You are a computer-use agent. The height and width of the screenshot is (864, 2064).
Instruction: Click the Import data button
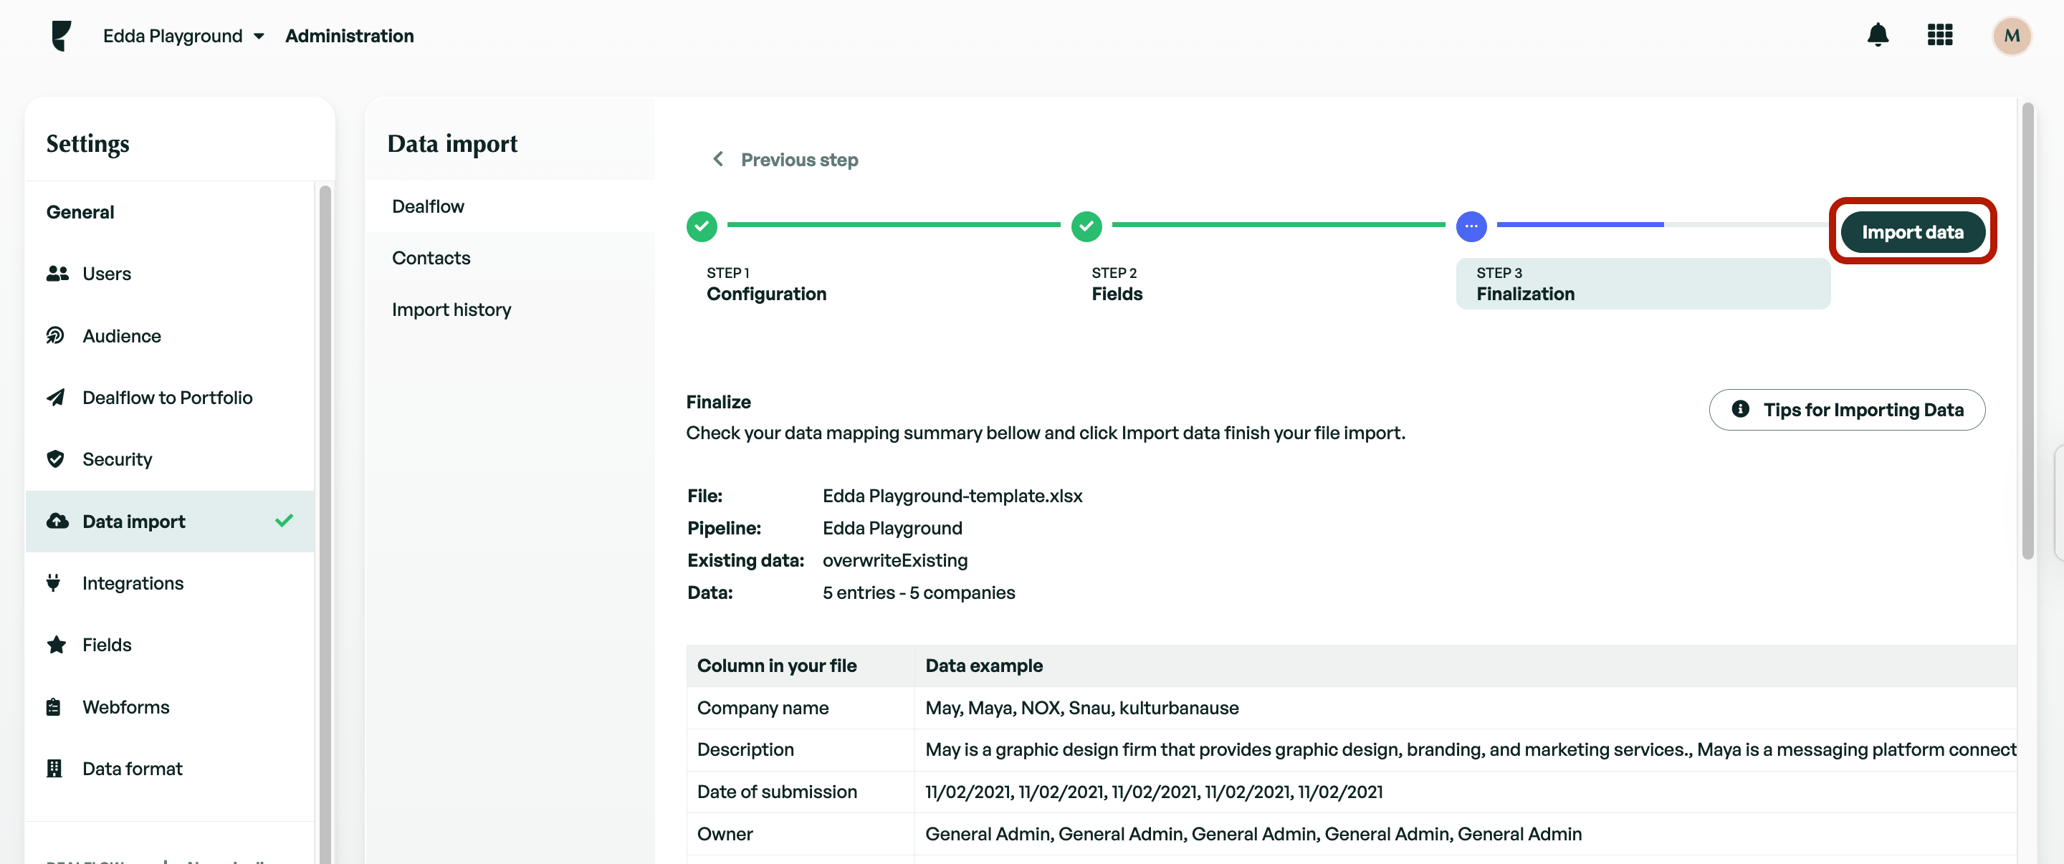(1912, 232)
